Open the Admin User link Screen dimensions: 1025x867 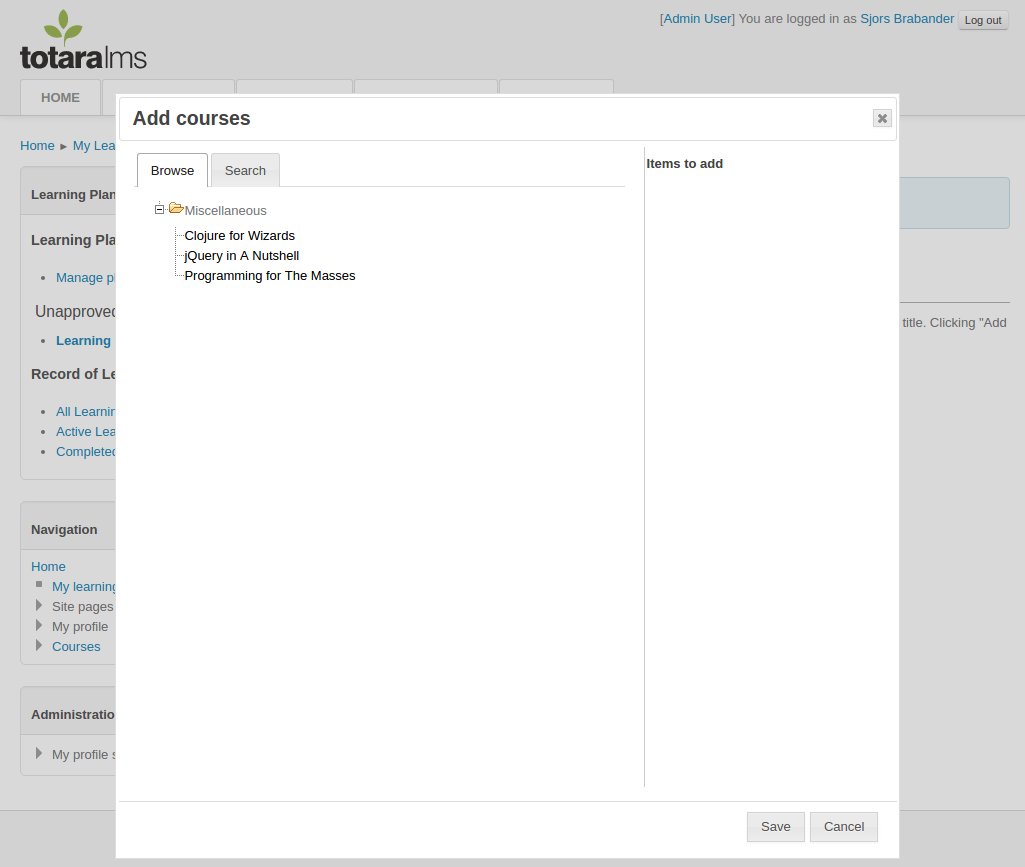697,19
